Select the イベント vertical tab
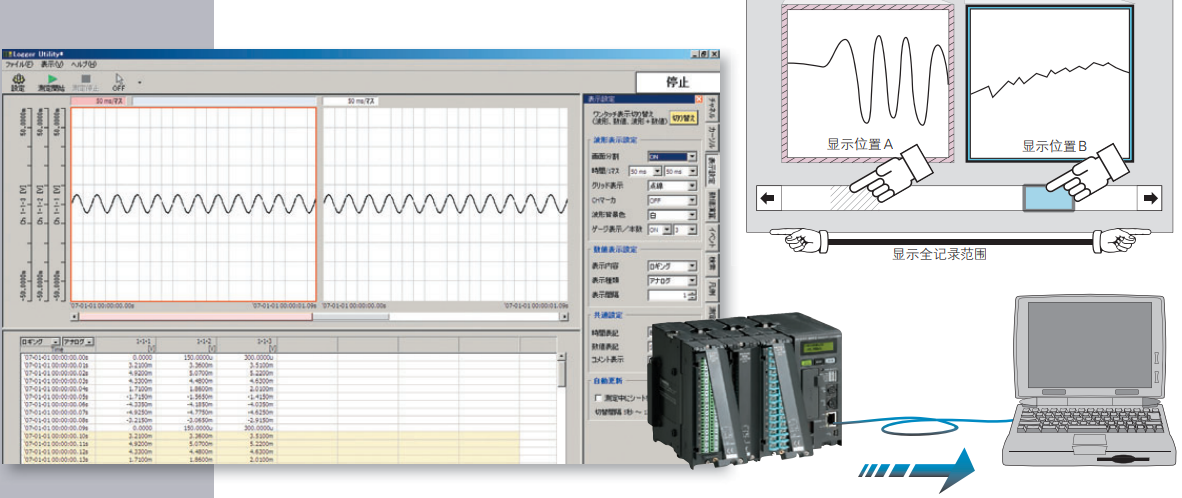Screen dimensions: 1182x498 click(712, 237)
